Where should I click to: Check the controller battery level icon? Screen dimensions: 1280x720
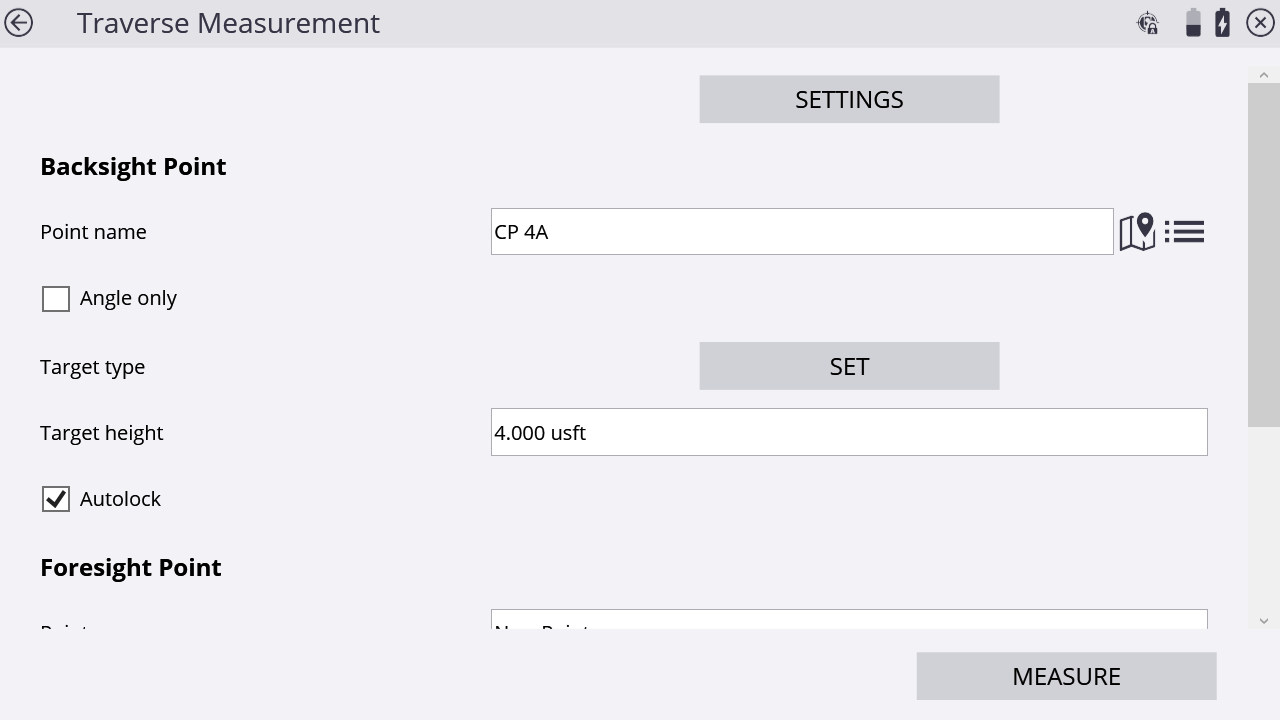click(x=1193, y=23)
